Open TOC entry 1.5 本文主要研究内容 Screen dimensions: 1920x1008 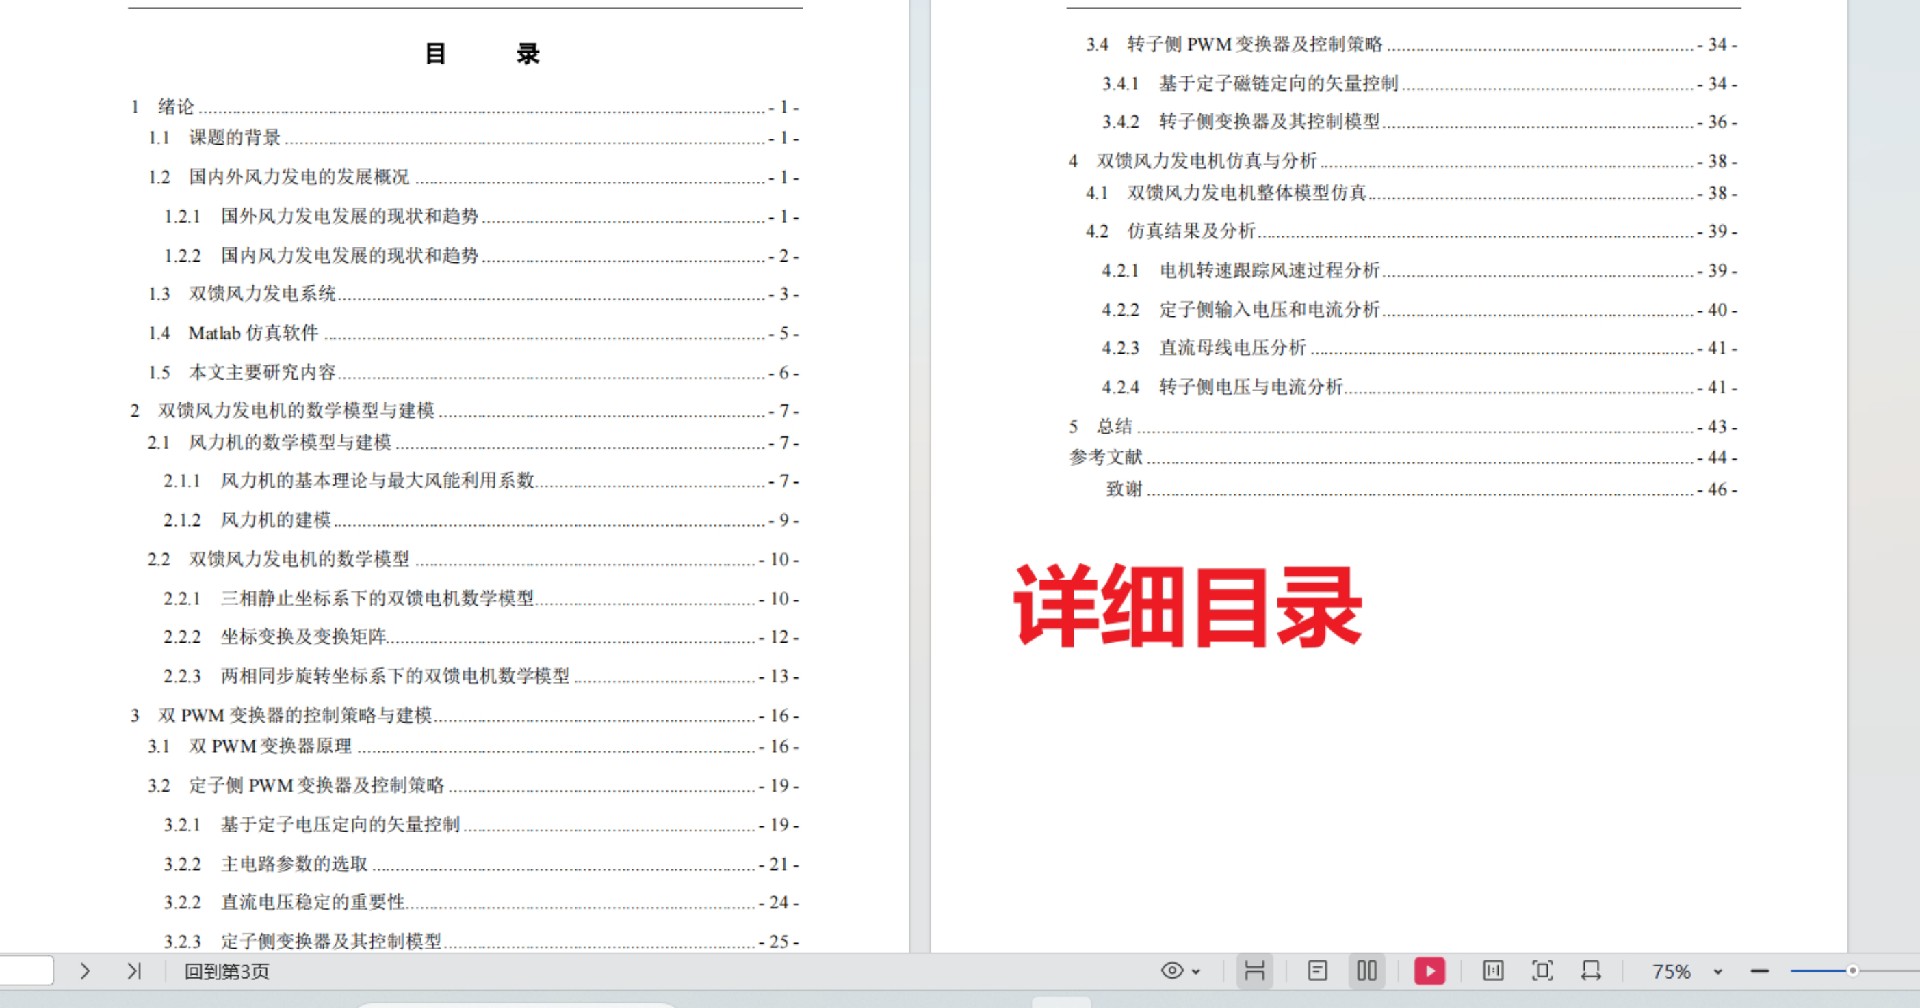(x=474, y=372)
